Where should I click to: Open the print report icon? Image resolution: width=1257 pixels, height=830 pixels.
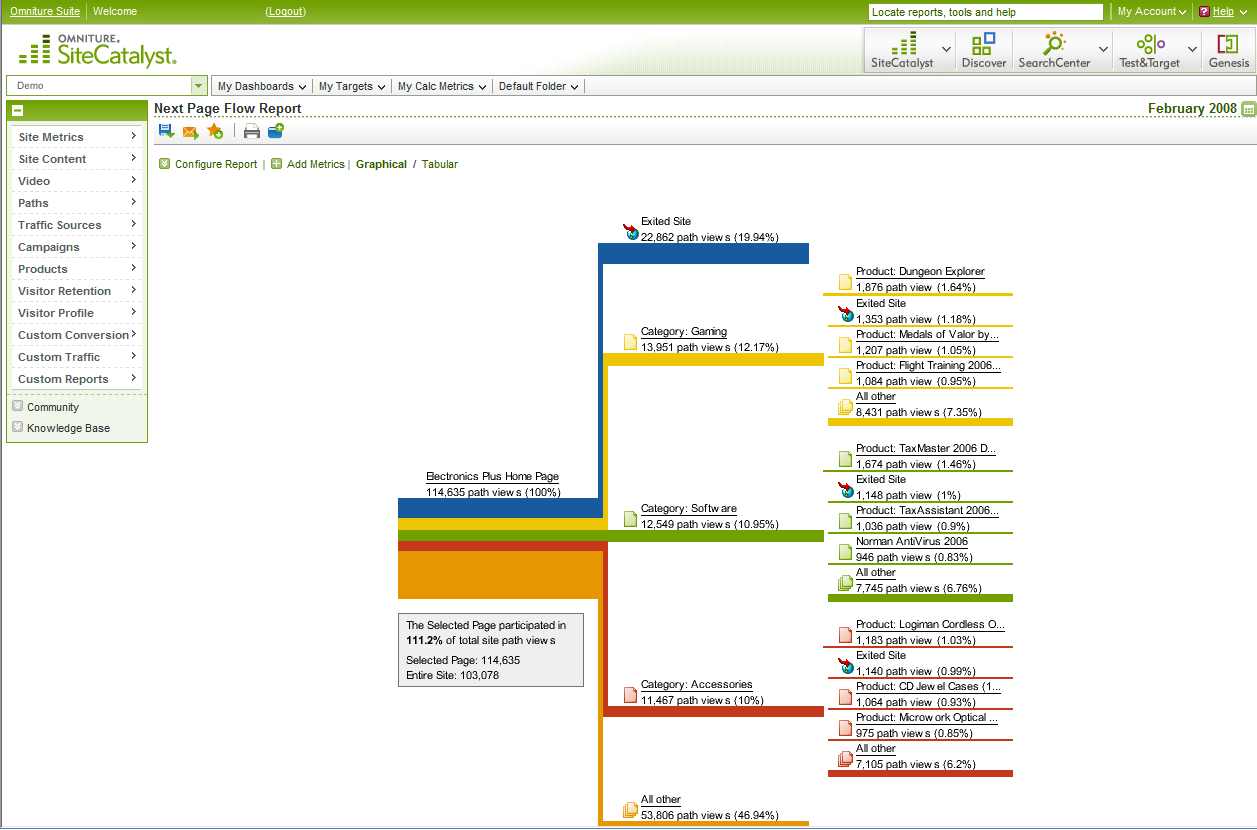pos(251,130)
